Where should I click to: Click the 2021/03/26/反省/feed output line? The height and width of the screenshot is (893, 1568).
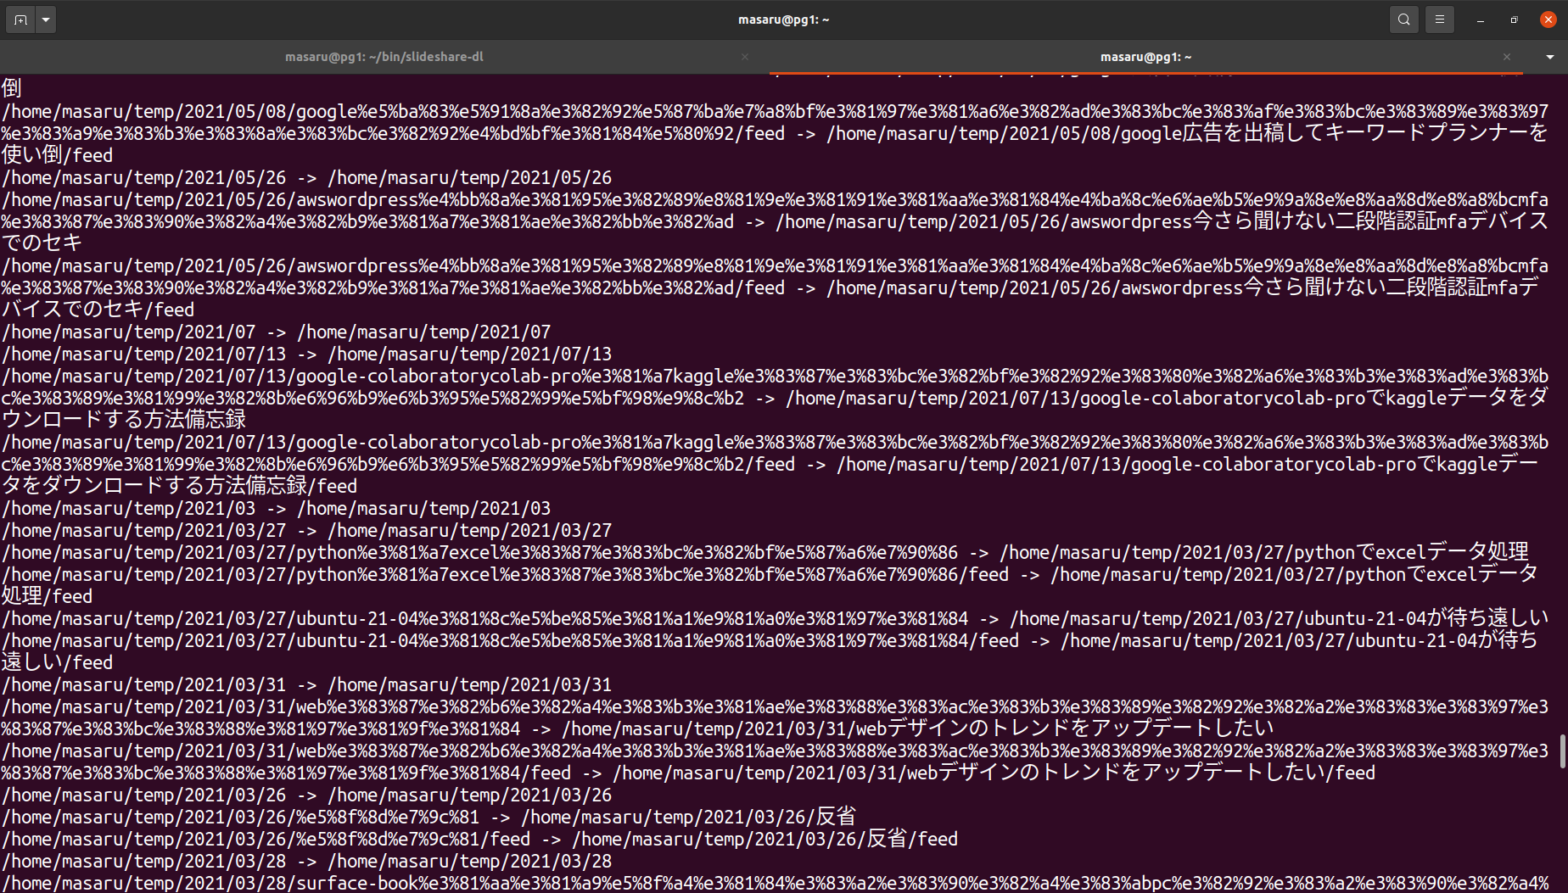[479, 839]
